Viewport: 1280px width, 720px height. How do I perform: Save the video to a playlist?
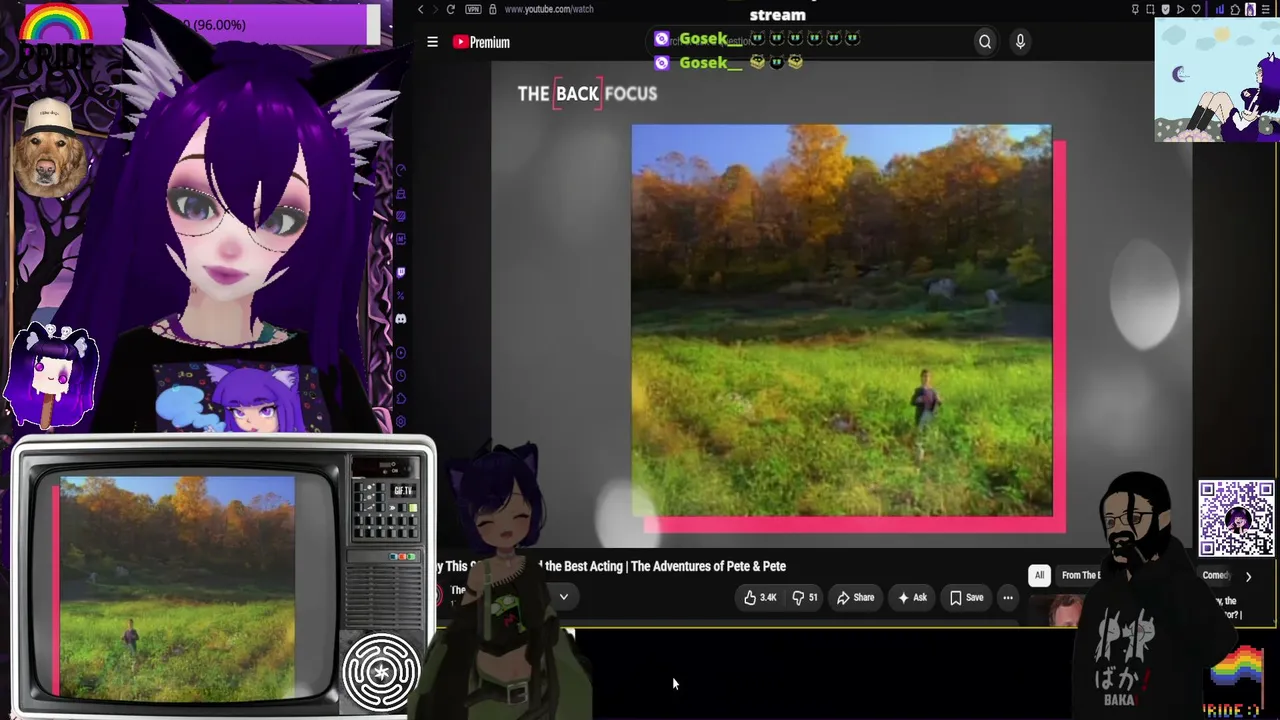point(967,598)
